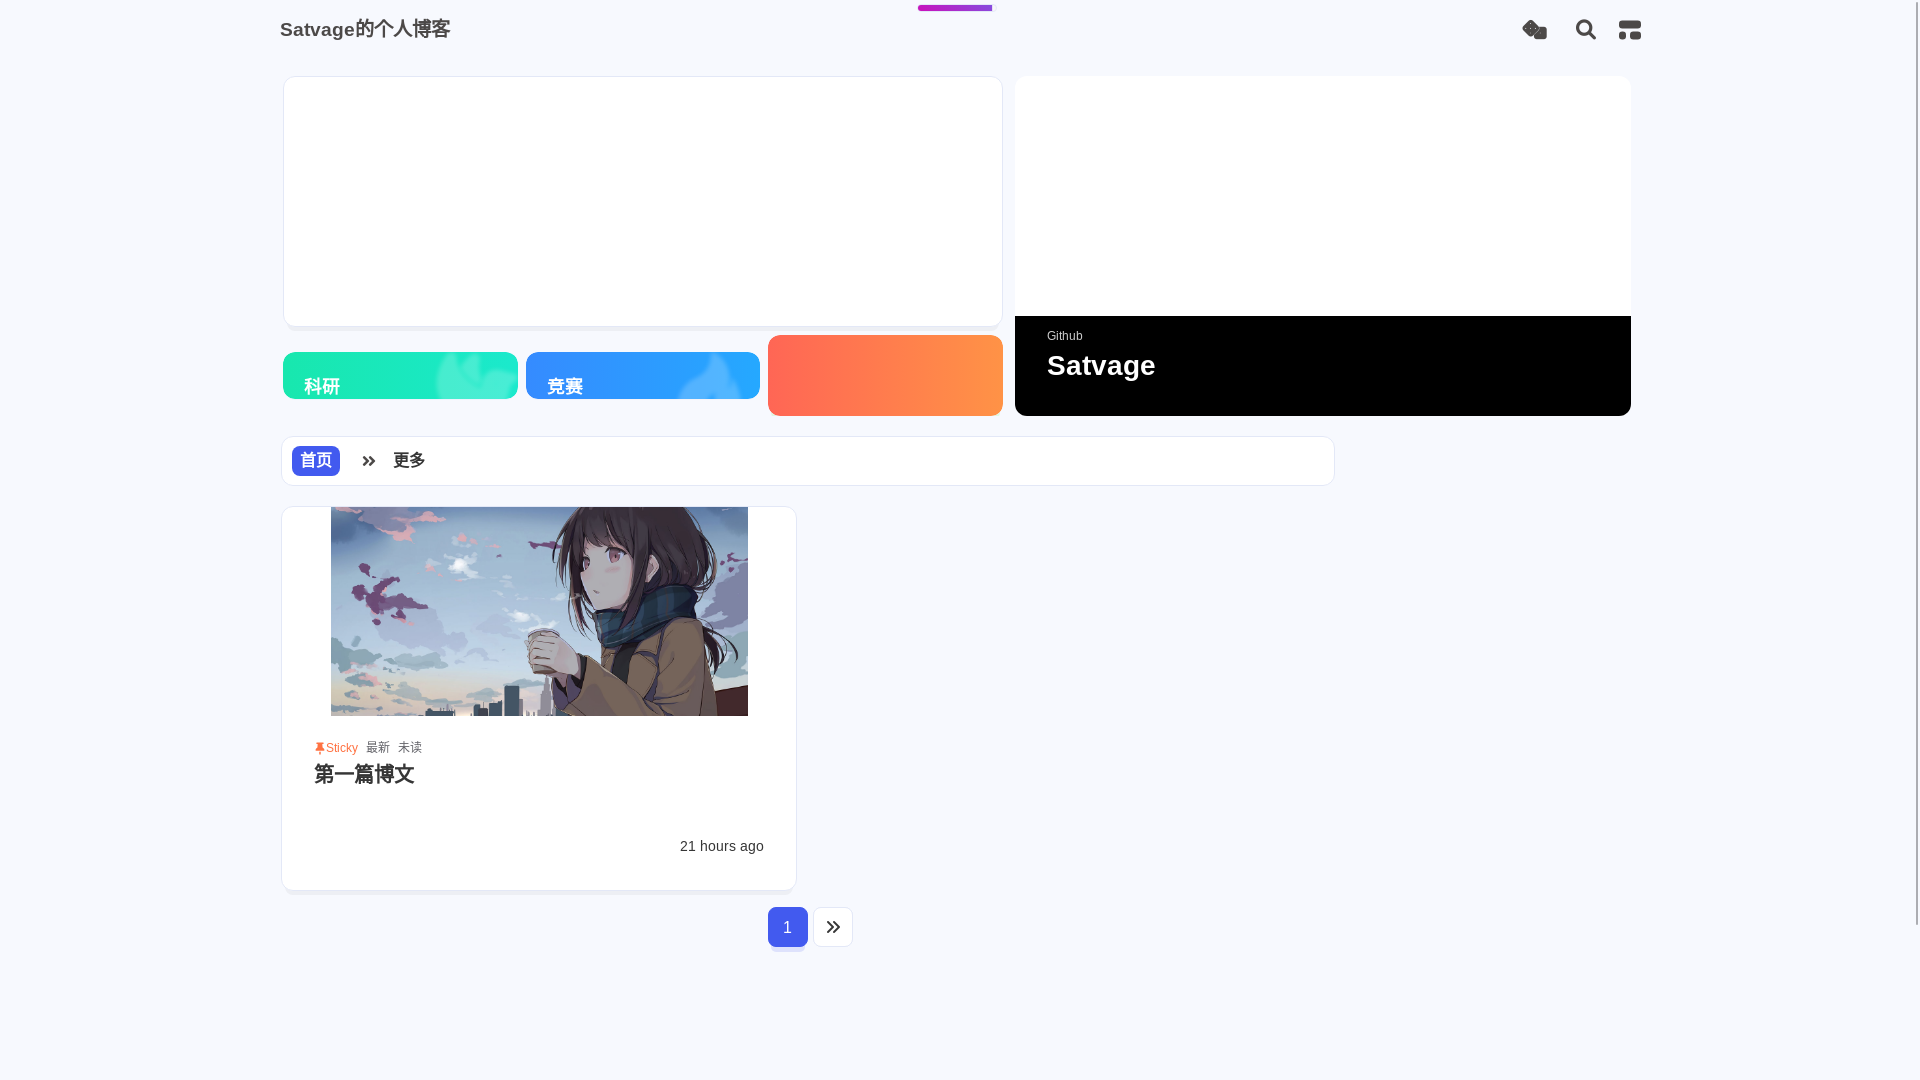
Task: Click the Sticky pin label
Action: tap(336, 748)
